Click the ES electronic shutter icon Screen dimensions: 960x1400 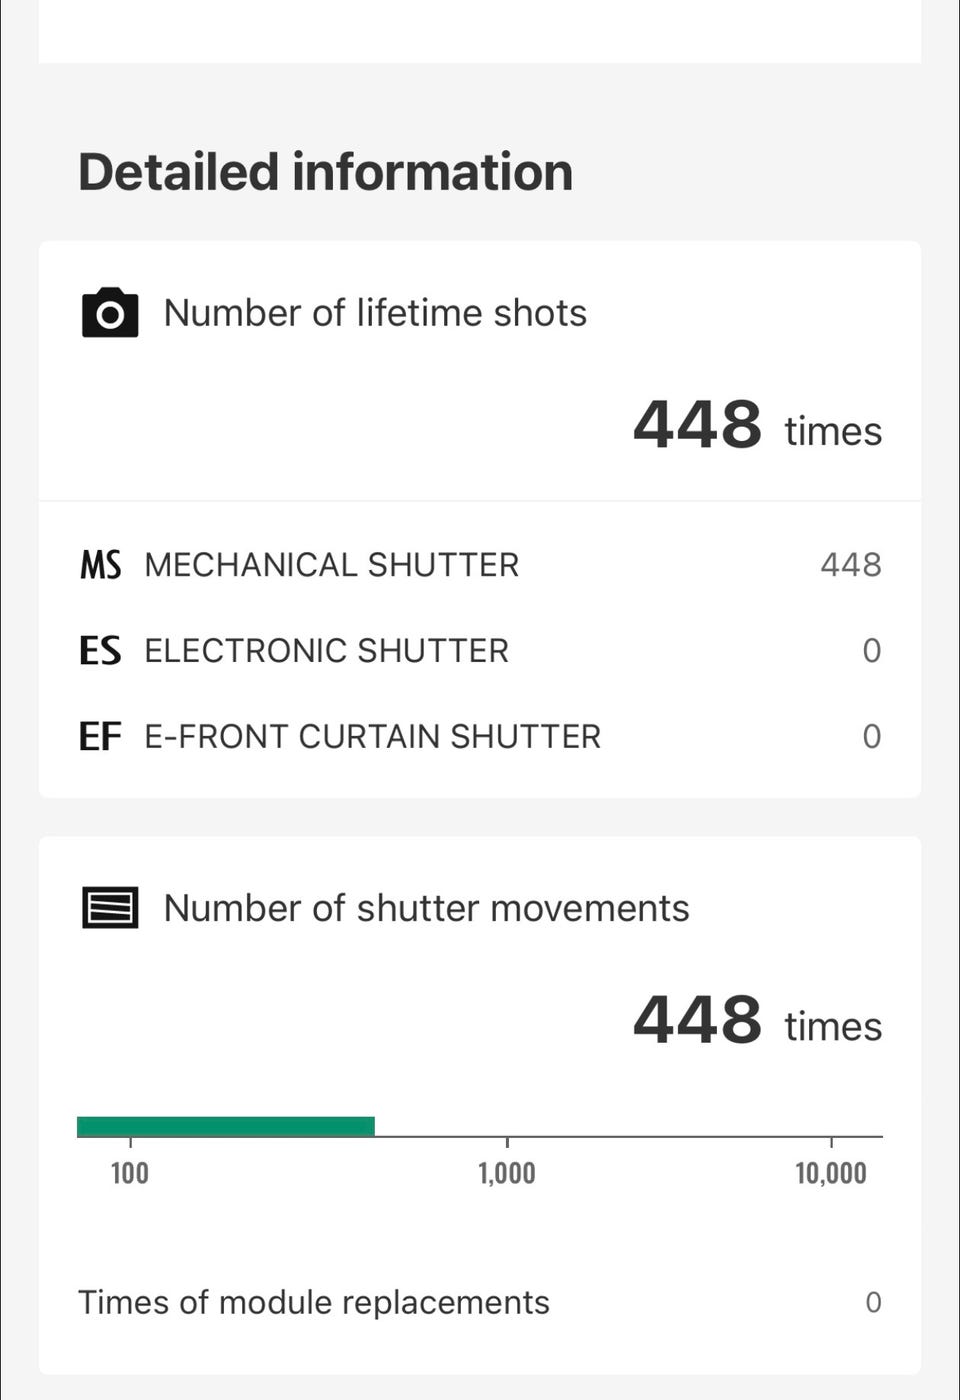pyautogui.click(x=100, y=651)
